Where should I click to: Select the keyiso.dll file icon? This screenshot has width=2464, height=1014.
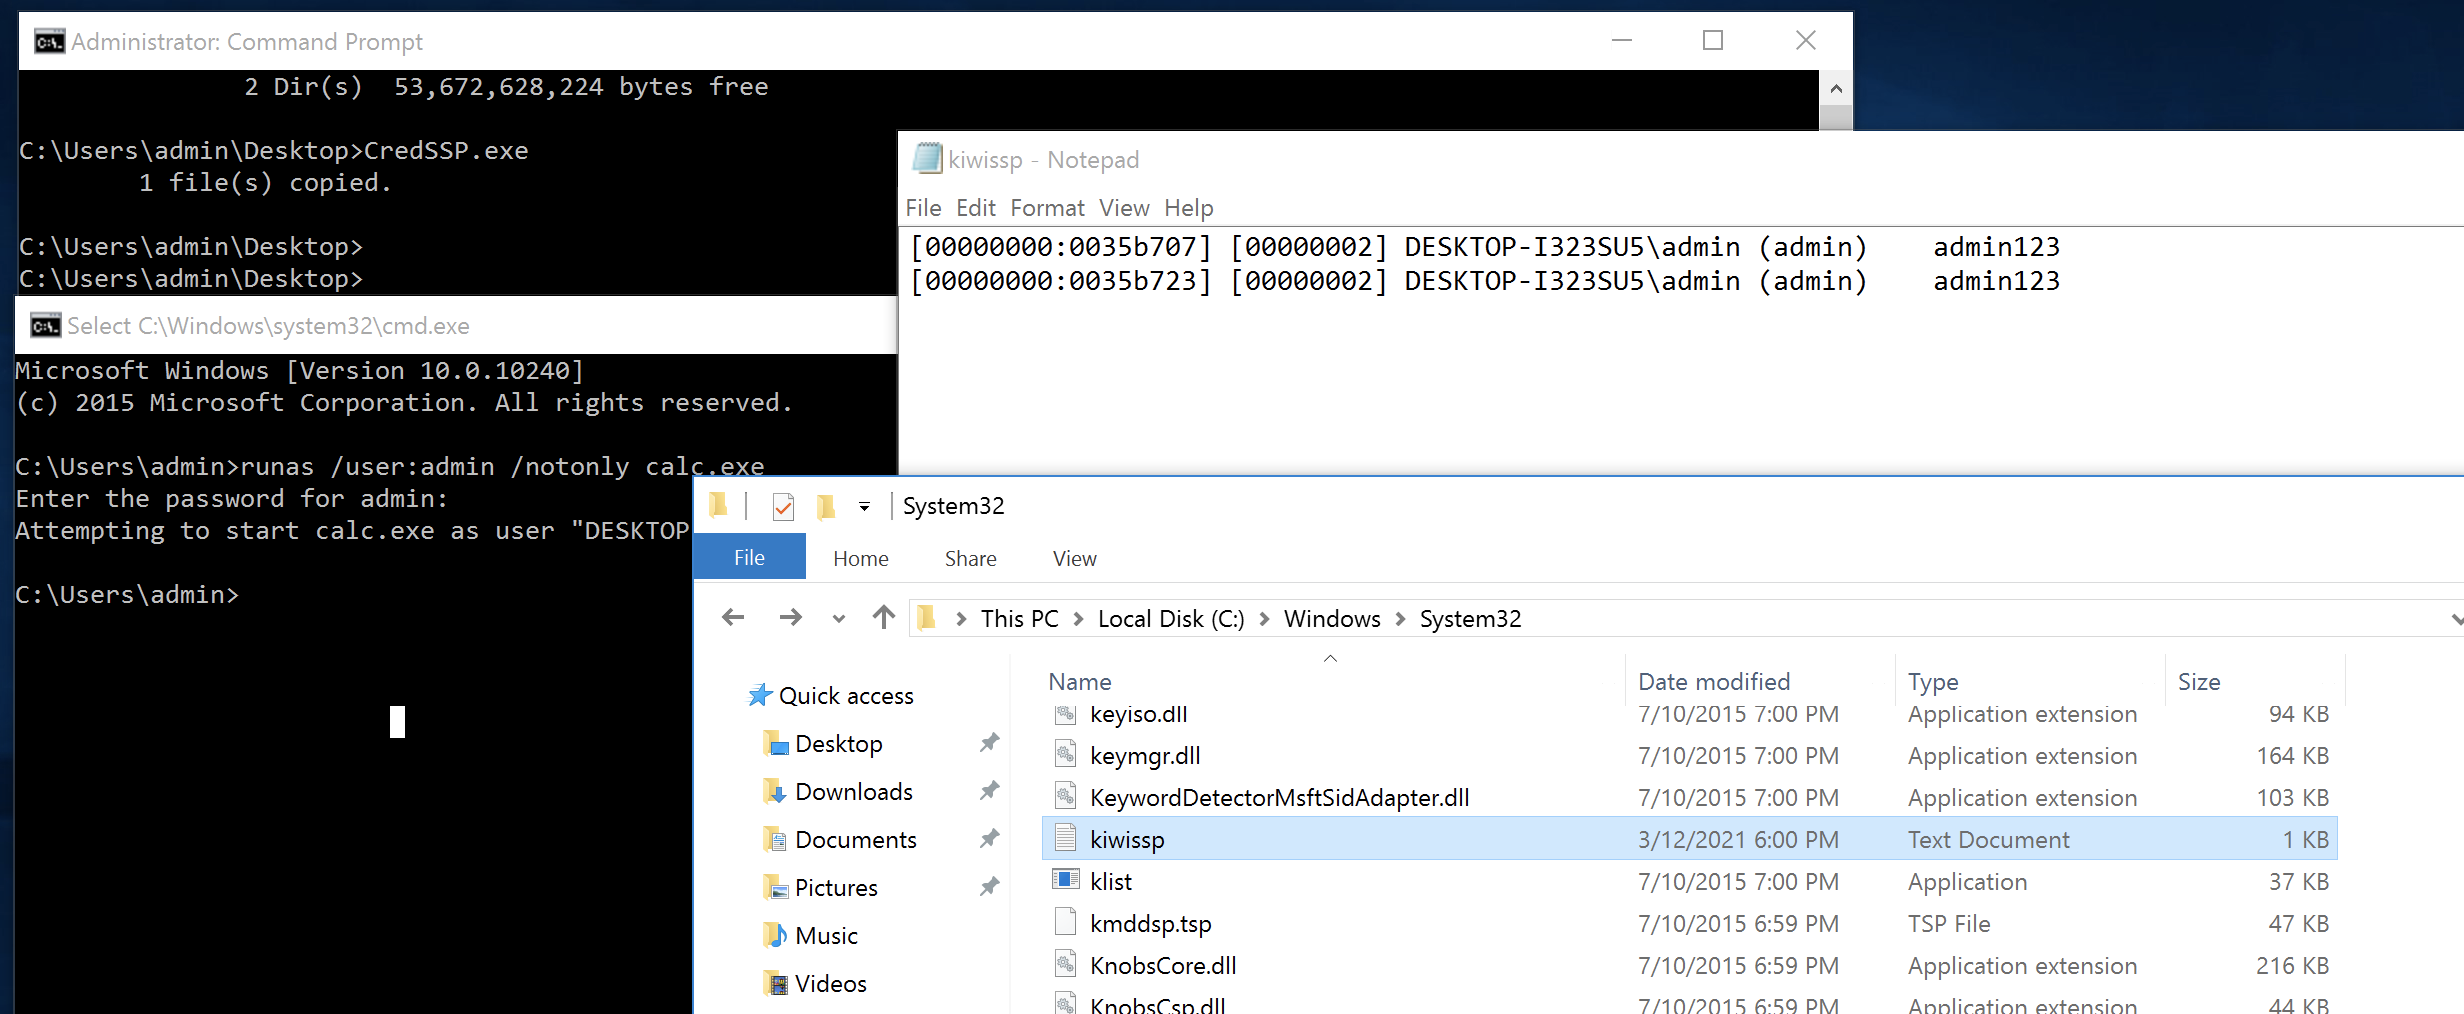point(1065,714)
